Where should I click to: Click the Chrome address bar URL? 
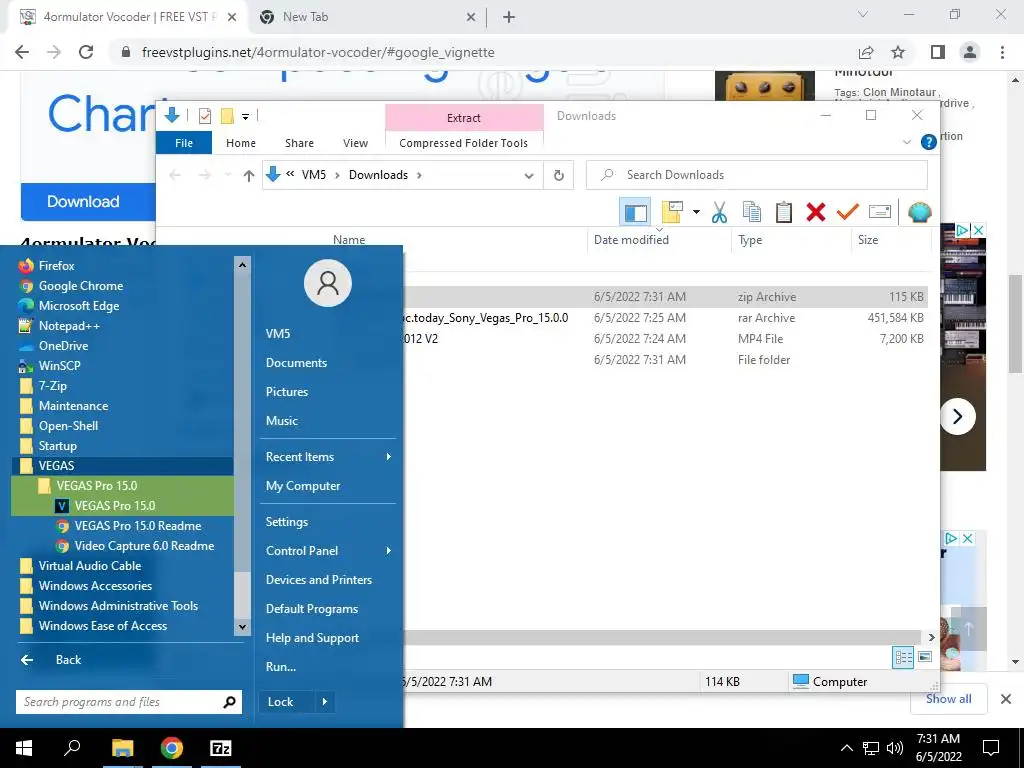click(x=318, y=52)
